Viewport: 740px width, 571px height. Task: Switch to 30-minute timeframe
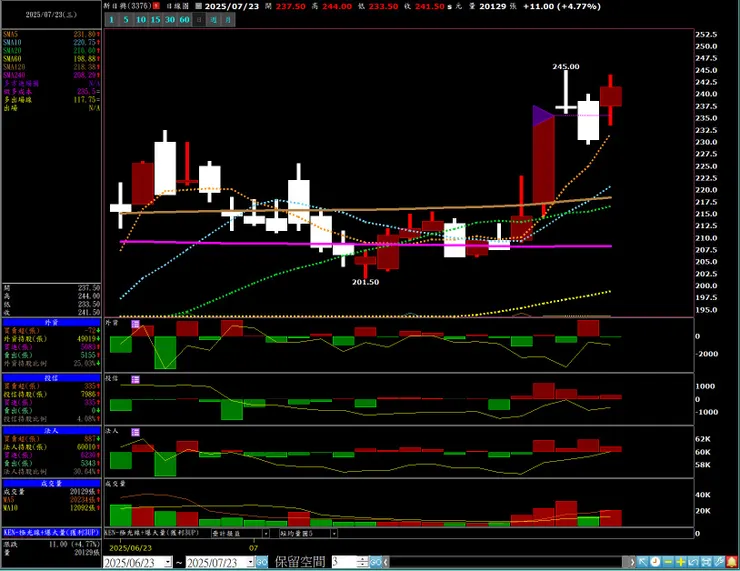(x=170, y=20)
